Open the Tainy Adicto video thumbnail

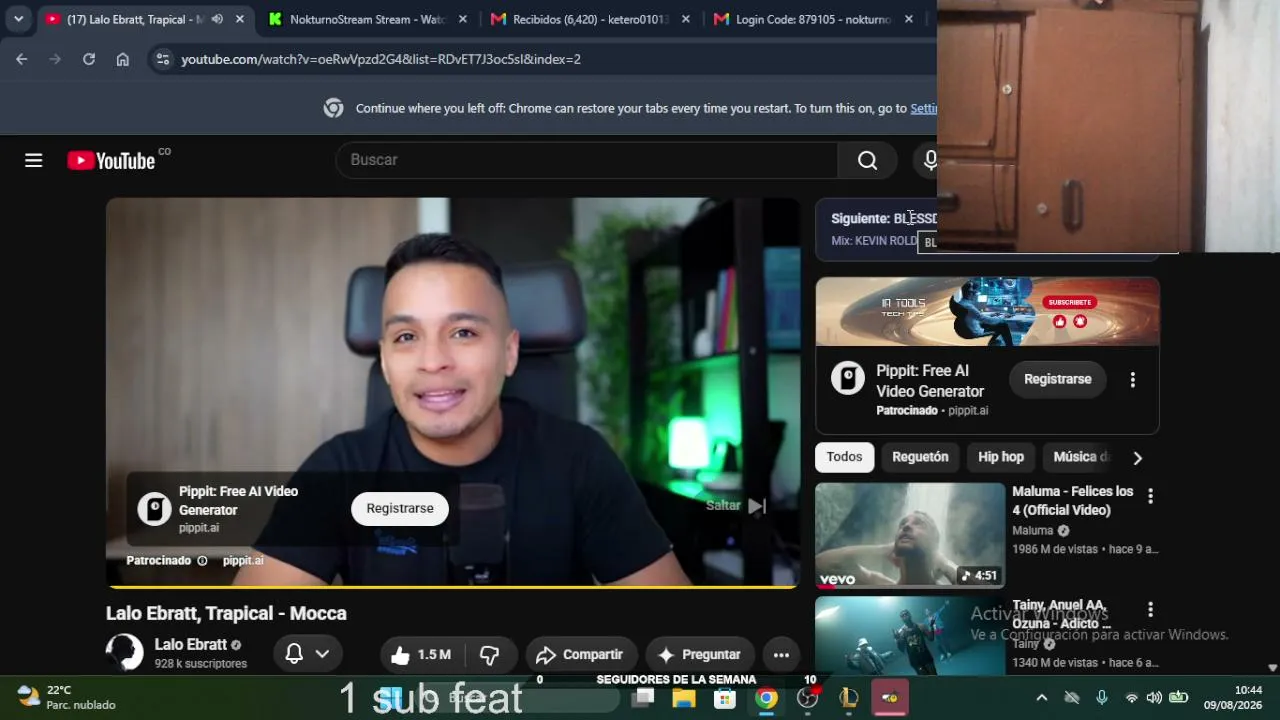pos(910,636)
